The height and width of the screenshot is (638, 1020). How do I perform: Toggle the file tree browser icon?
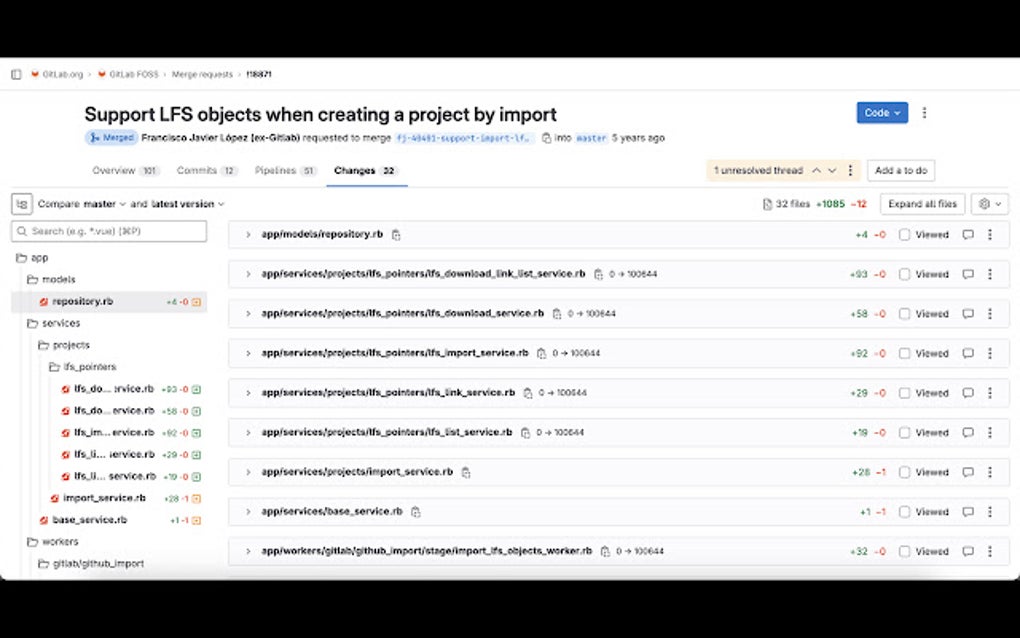coord(22,204)
